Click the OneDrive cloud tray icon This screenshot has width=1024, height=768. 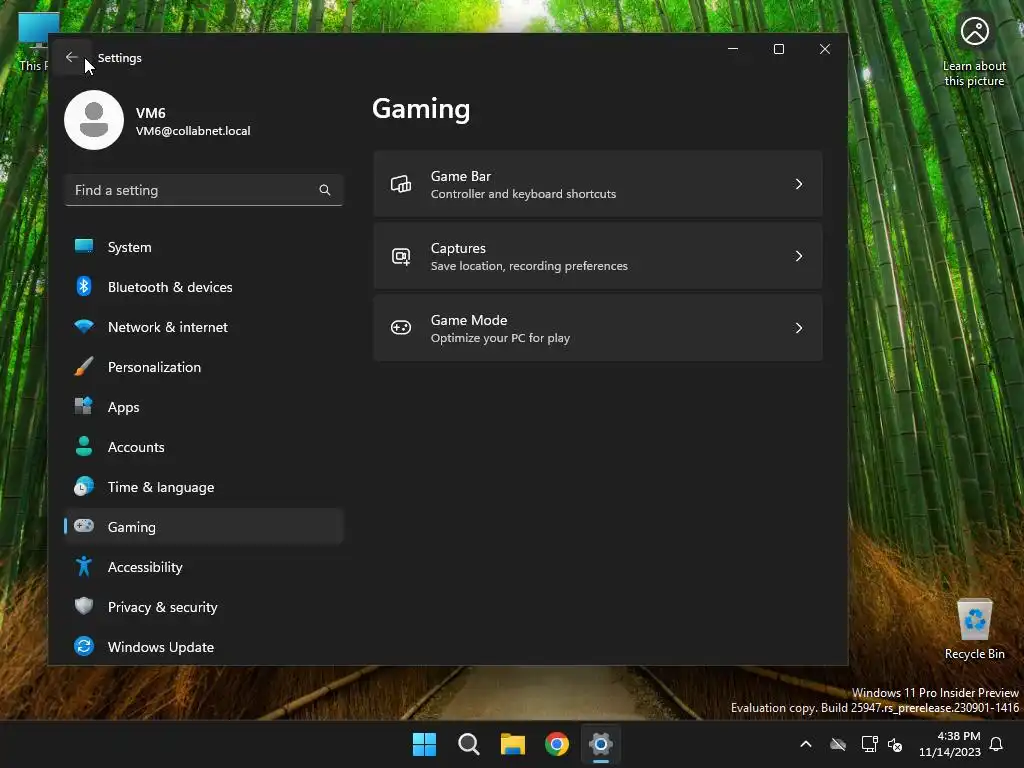[x=838, y=744]
